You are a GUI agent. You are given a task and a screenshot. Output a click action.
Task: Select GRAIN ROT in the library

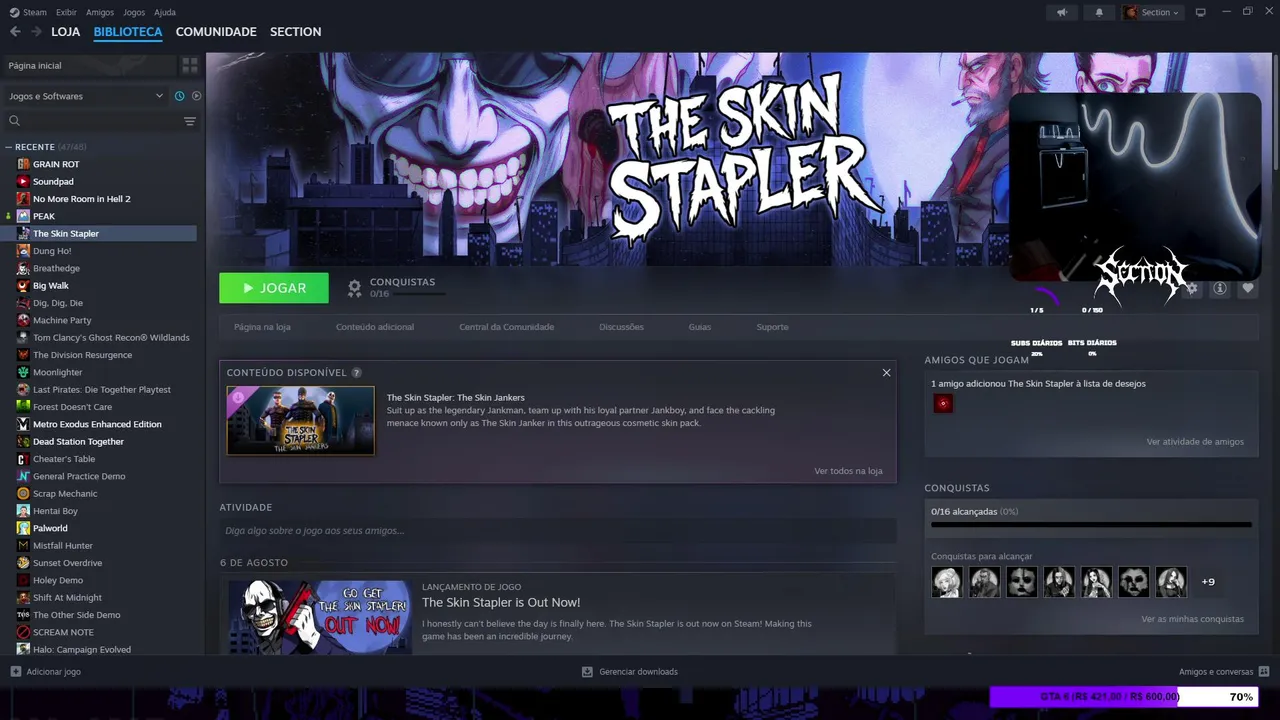(x=56, y=164)
